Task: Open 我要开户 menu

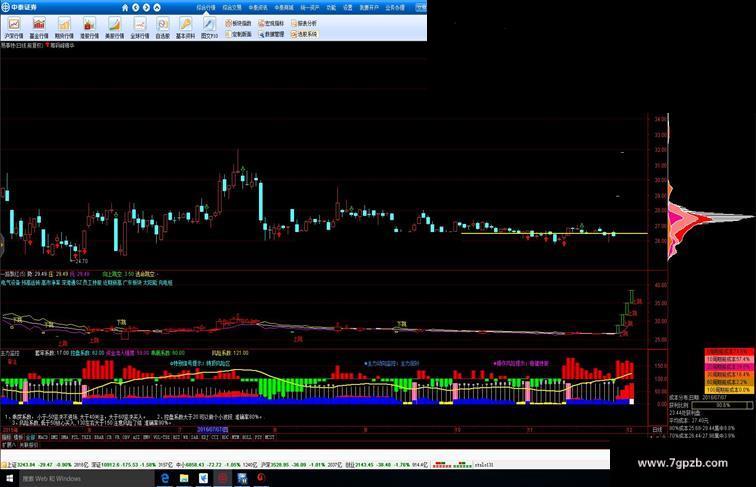Action: point(369,8)
